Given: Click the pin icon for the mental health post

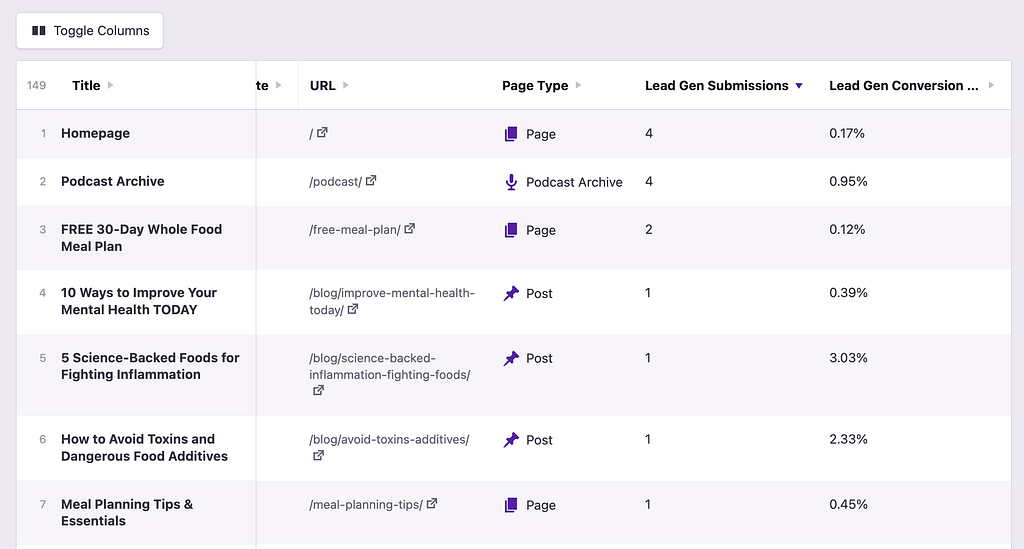Looking at the screenshot, I should 511,294.
